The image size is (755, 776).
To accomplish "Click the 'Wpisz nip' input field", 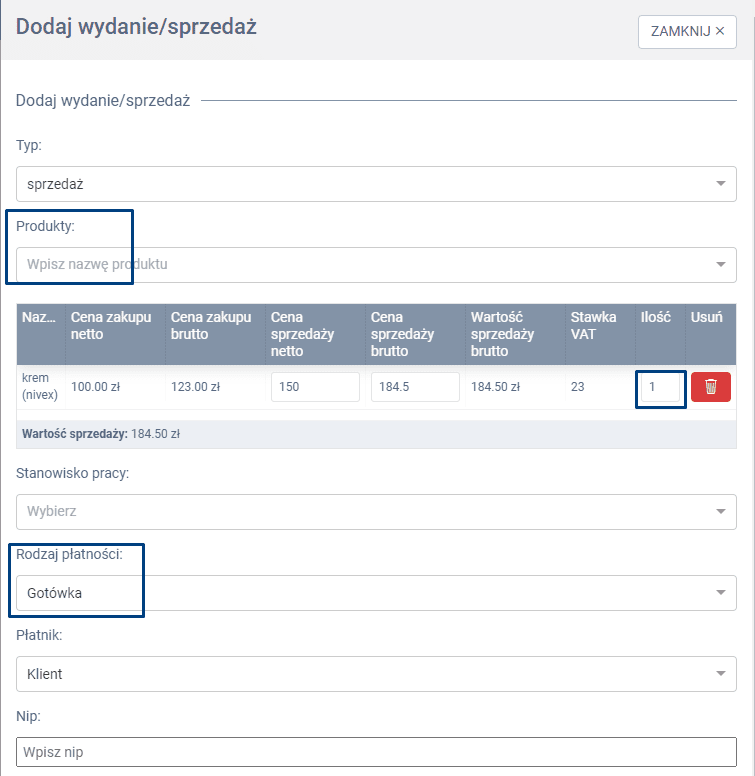I will click(376, 752).
